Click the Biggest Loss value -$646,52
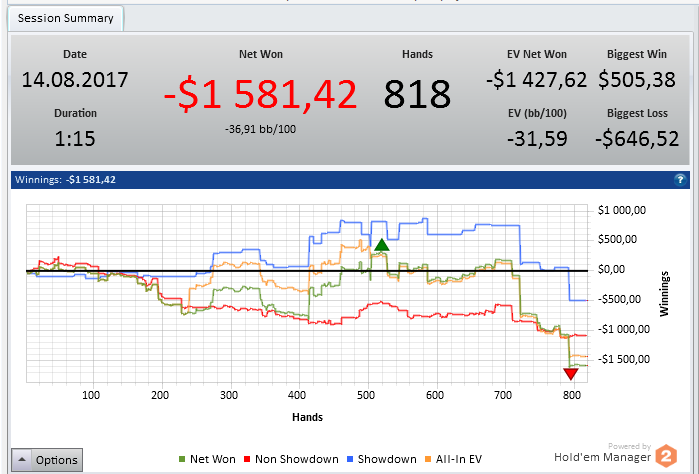699x474 pixels. coord(637,139)
